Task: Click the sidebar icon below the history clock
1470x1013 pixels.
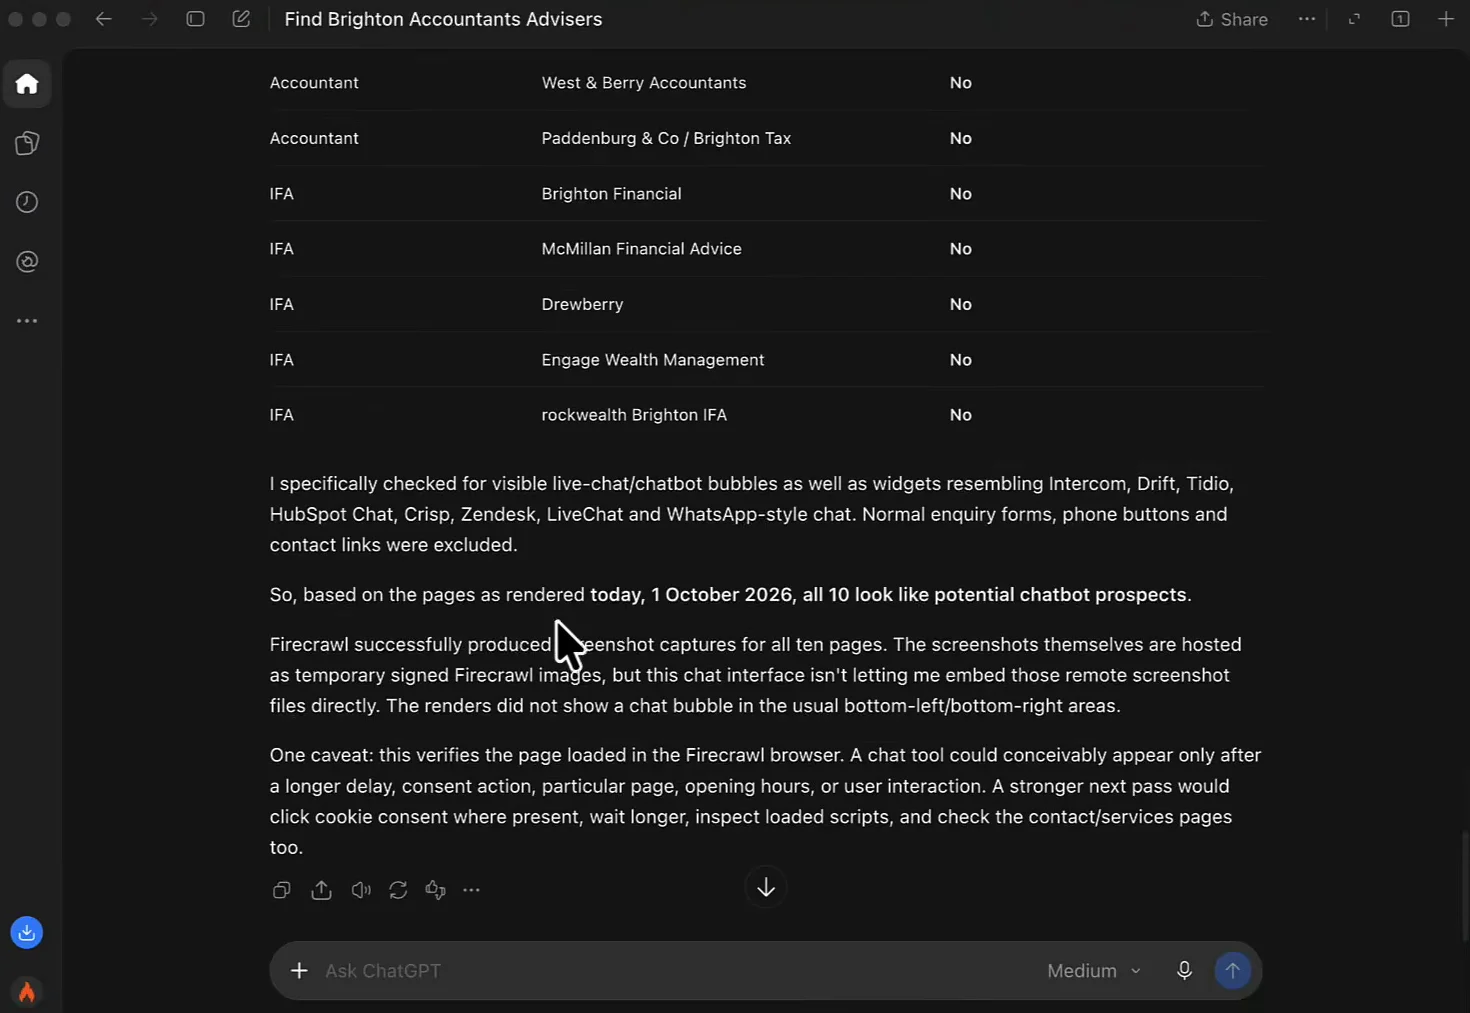Action: (27, 261)
